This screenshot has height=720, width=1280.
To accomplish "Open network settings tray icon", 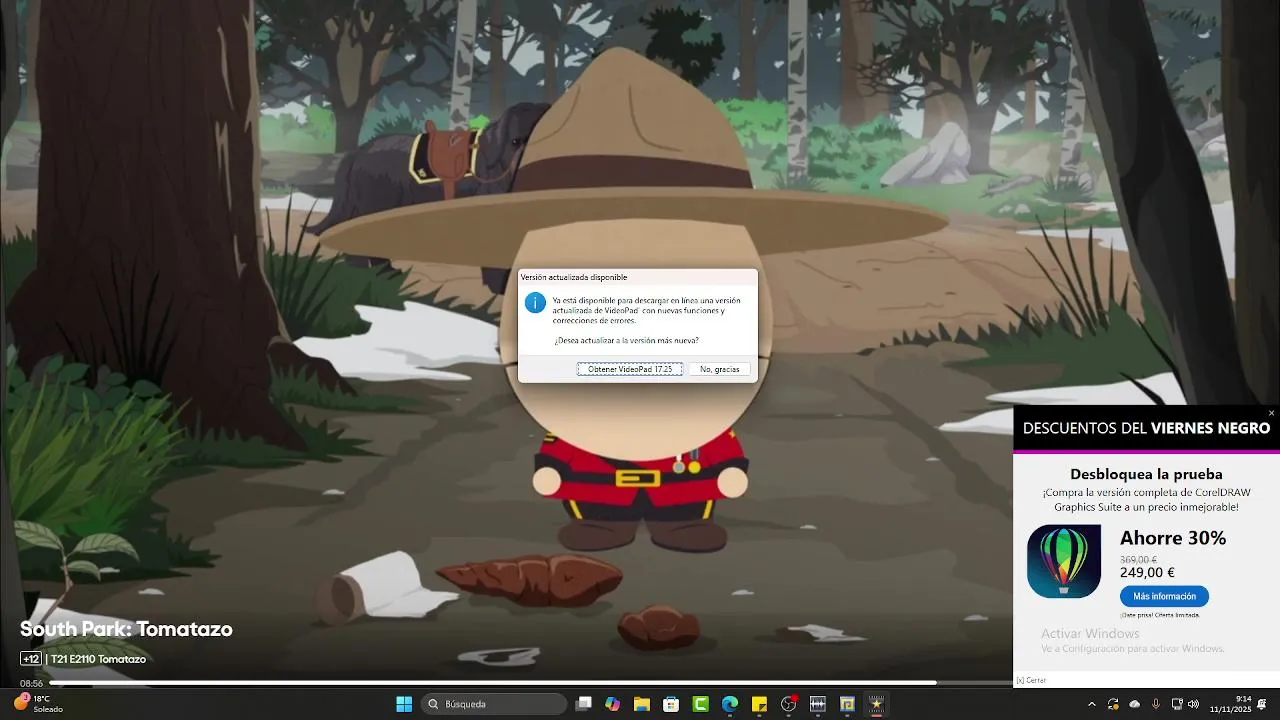I will pyautogui.click(x=1176, y=704).
